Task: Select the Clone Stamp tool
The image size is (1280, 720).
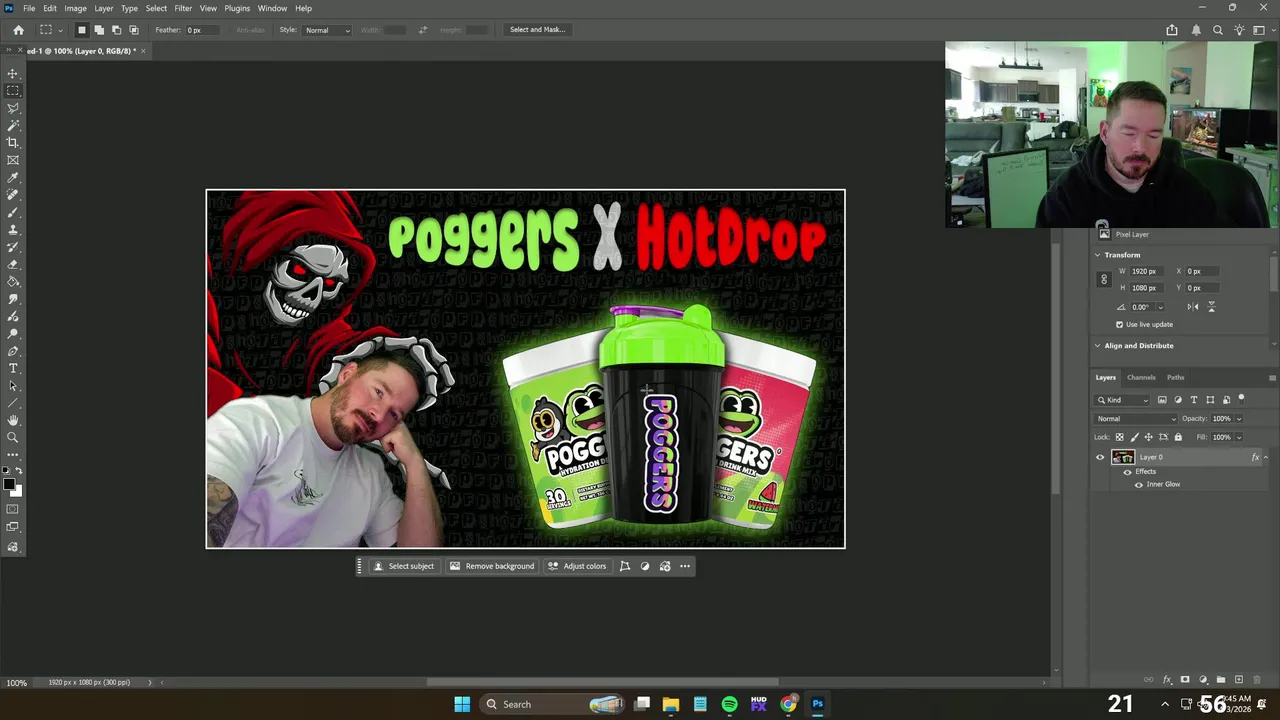Action: [13, 230]
